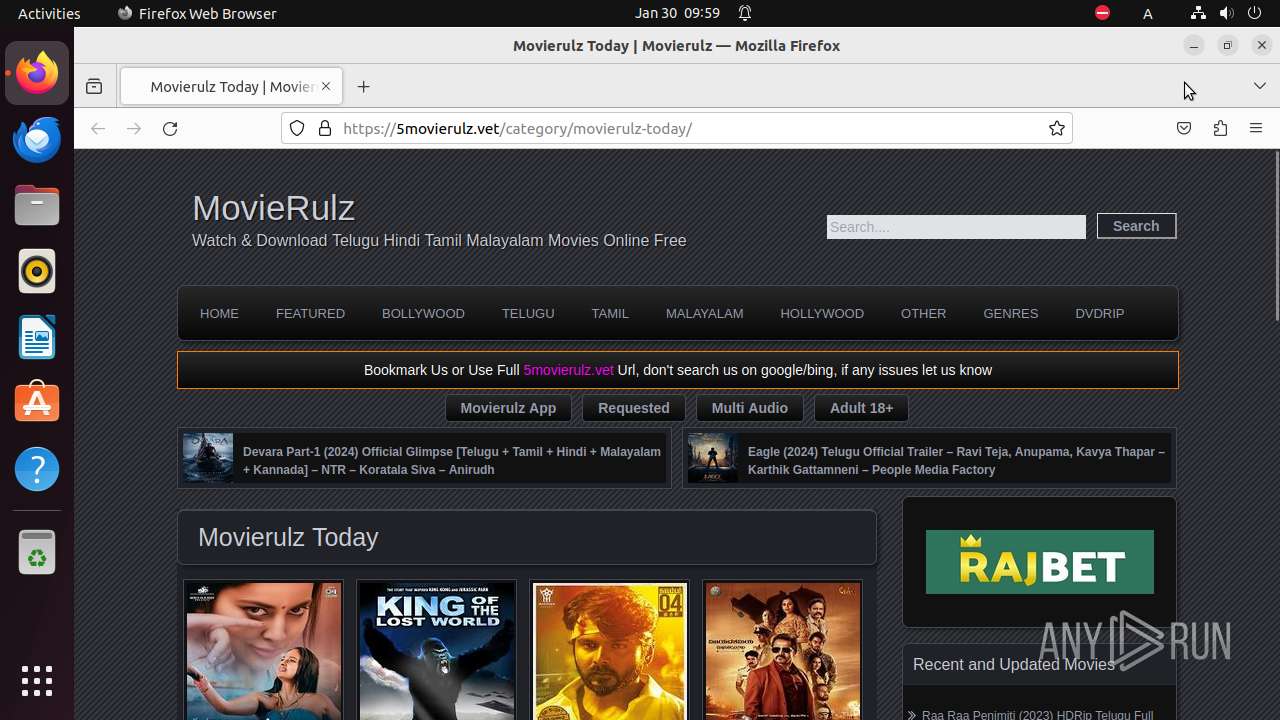Open network status icon in system tray

coord(1198,13)
